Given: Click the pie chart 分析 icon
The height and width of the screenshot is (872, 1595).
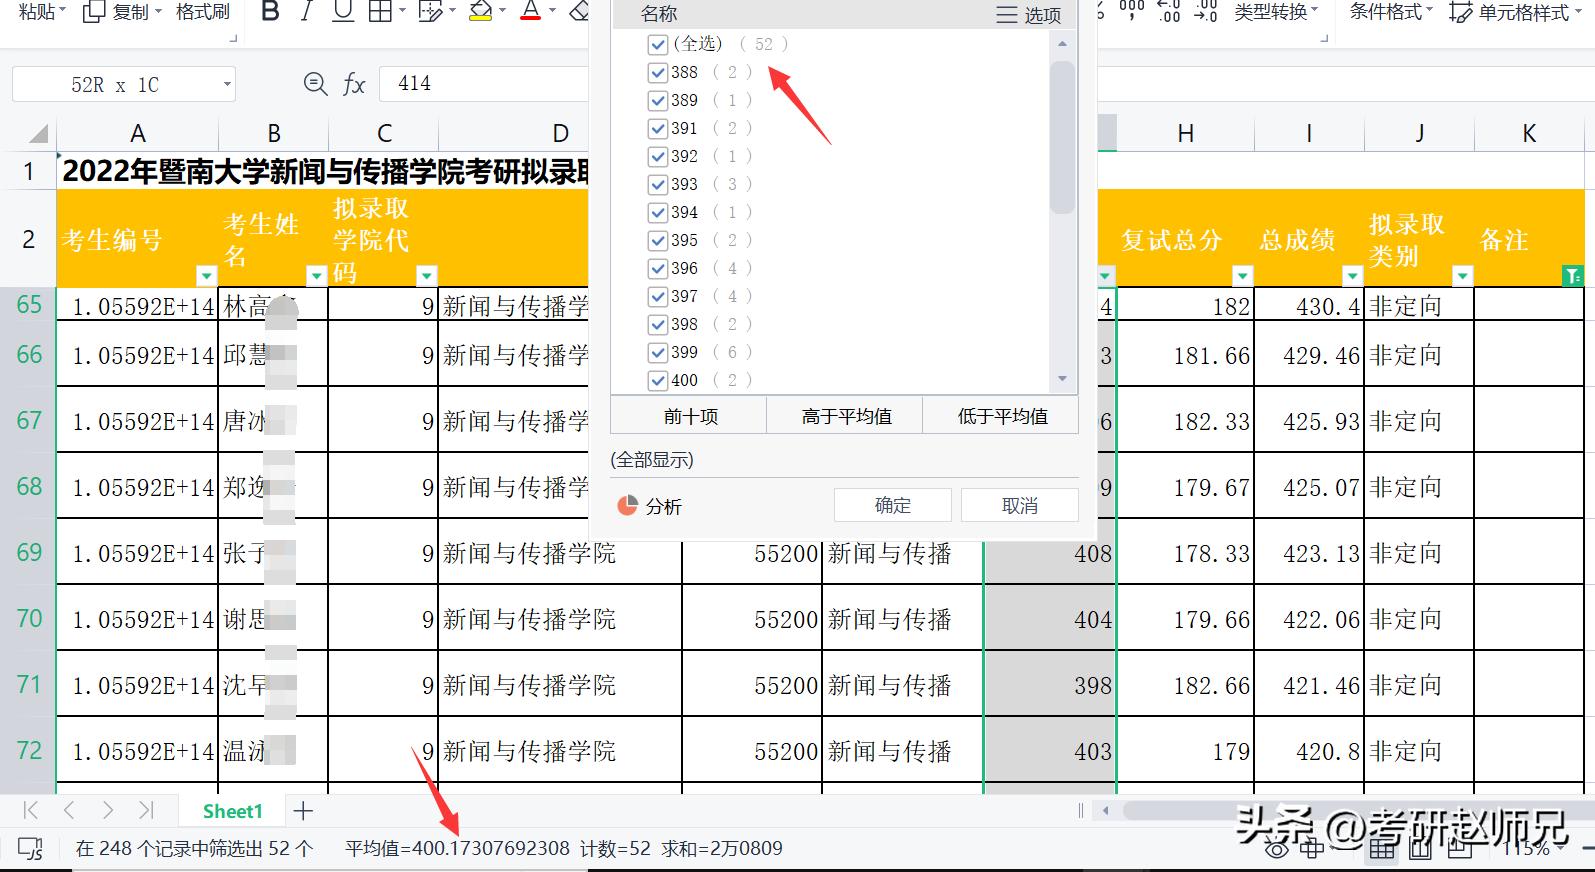Looking at the screenshot, I should (628, 506).
